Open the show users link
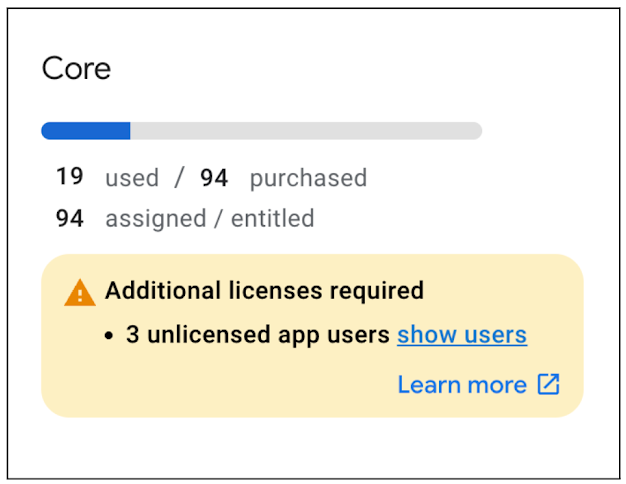Screen dimensions: 626x484 (x=462, y=335)
